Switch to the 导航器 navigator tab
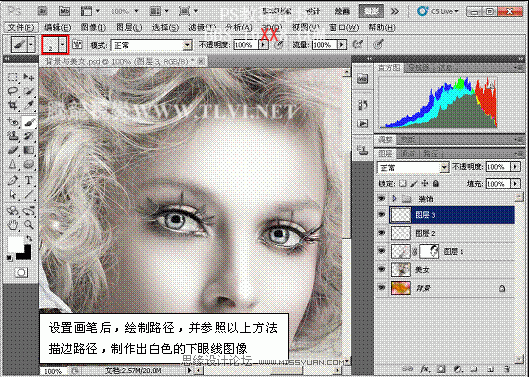This screenshot has height=377, width=529. point(418,68)
